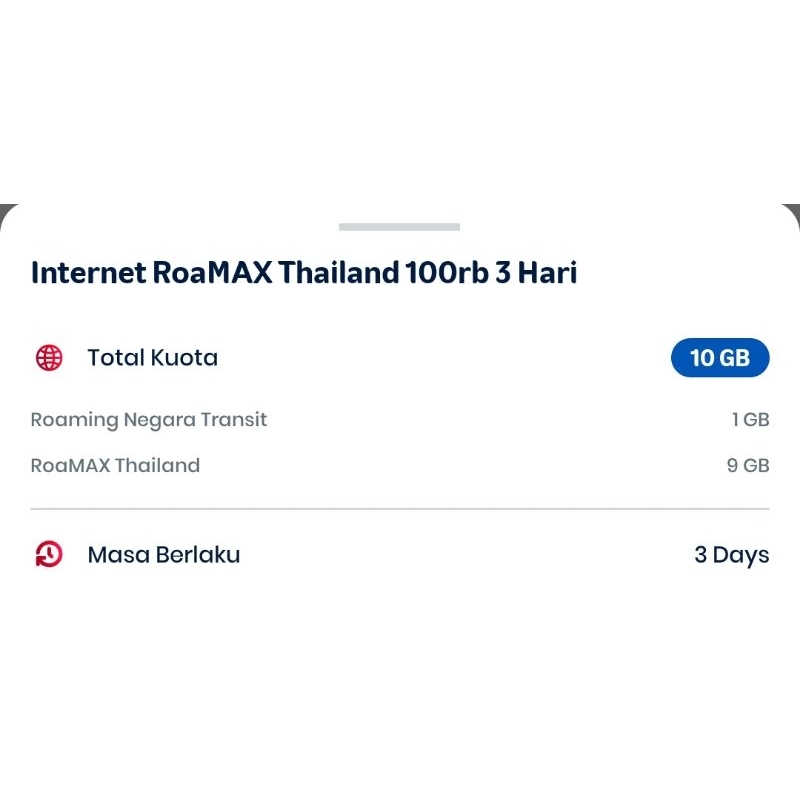Click the blank area above the bottom sheet
The height and width of the screenshot is (800, 800).
[400, 100]
